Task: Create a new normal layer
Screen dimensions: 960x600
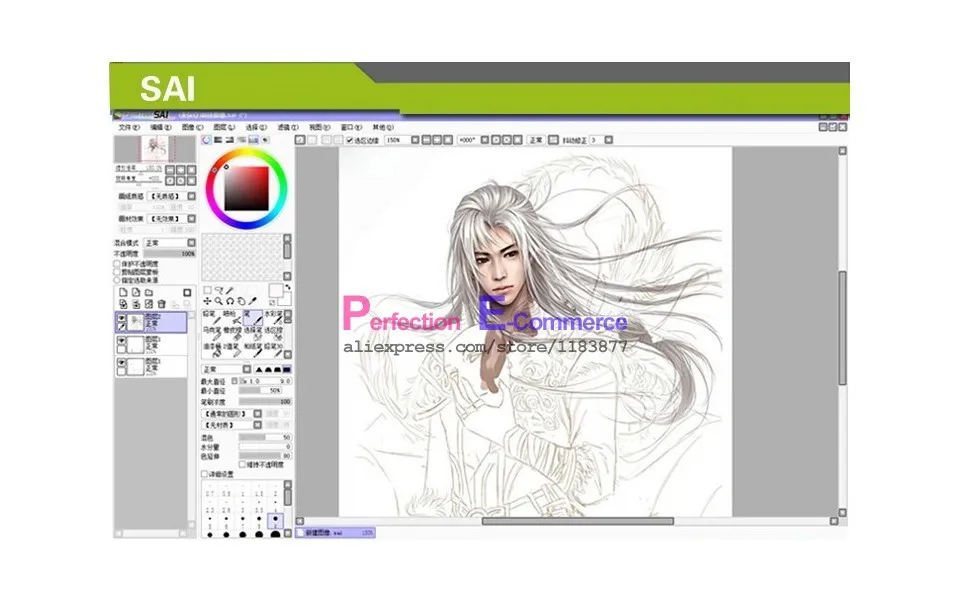Action: pyautogui.click(x=123, y=292)
